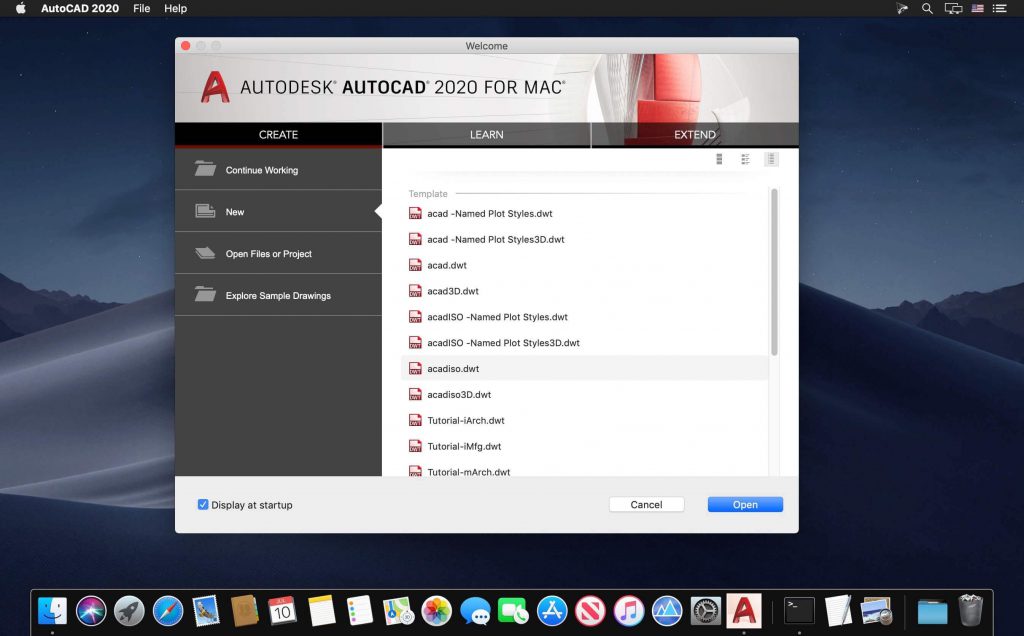Image resolution: width=1024 pixels, height=636 pixels.
Task: Select the detailed list view icon
Action: (745, 158)
